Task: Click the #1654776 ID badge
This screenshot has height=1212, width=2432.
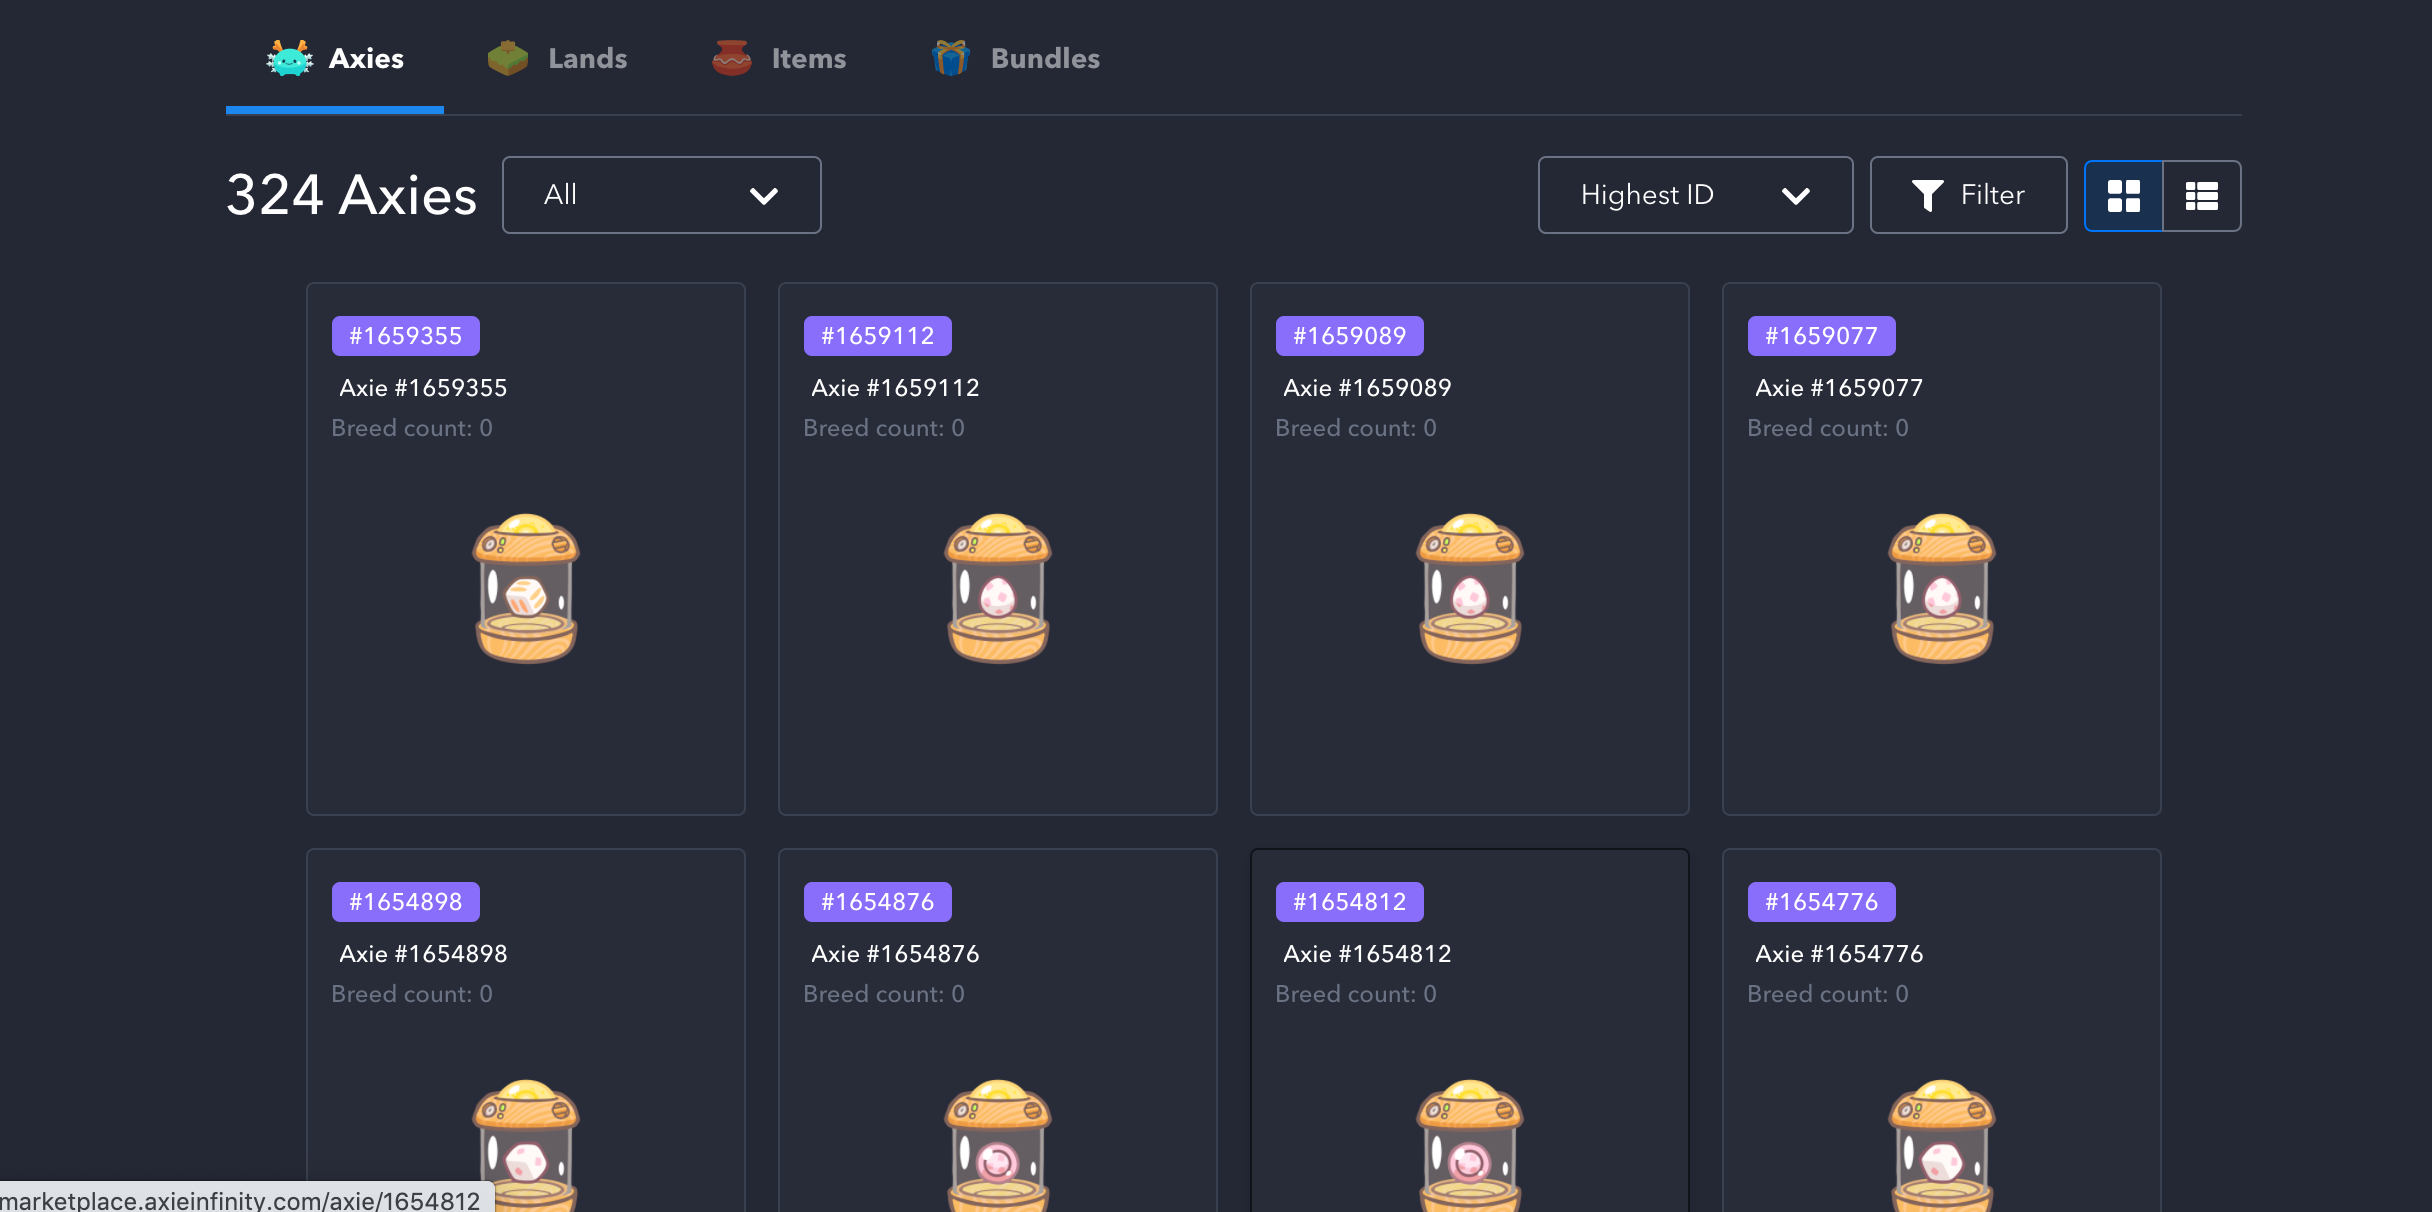Action: click(1822, 902)
